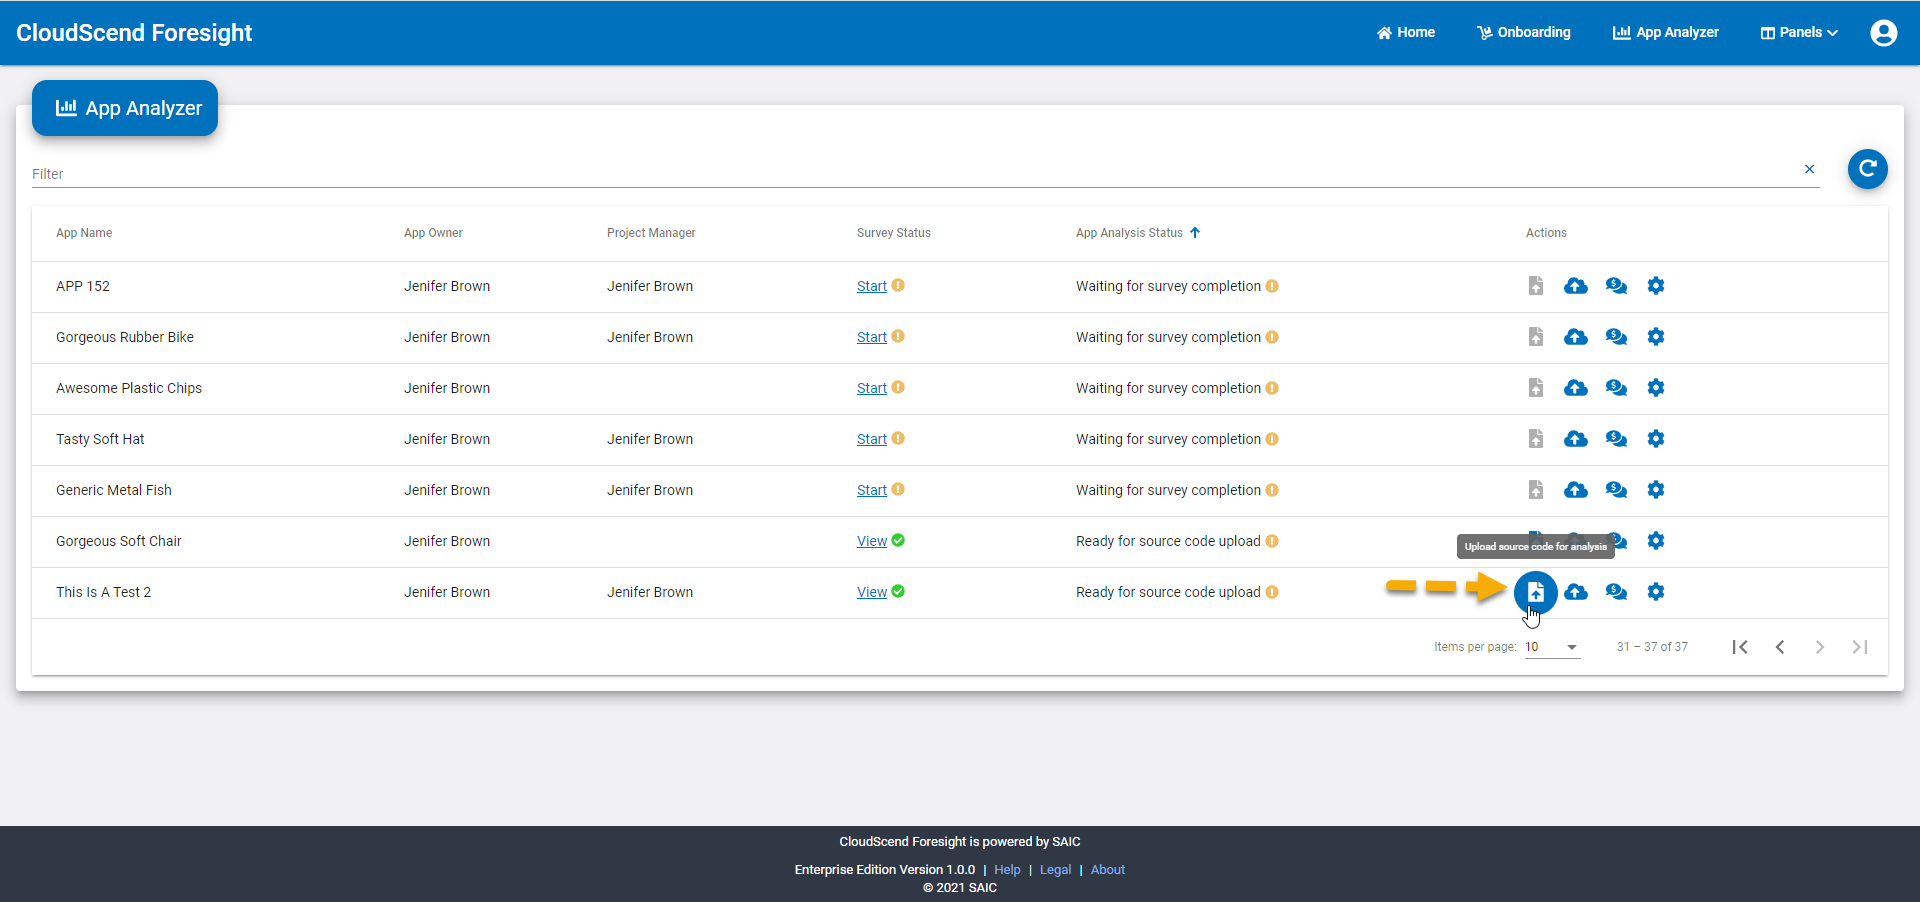The width and height of the screenshot is (1920, 902).
Task: Start survey for Awesome Plastic Chips
Action: 872,388
